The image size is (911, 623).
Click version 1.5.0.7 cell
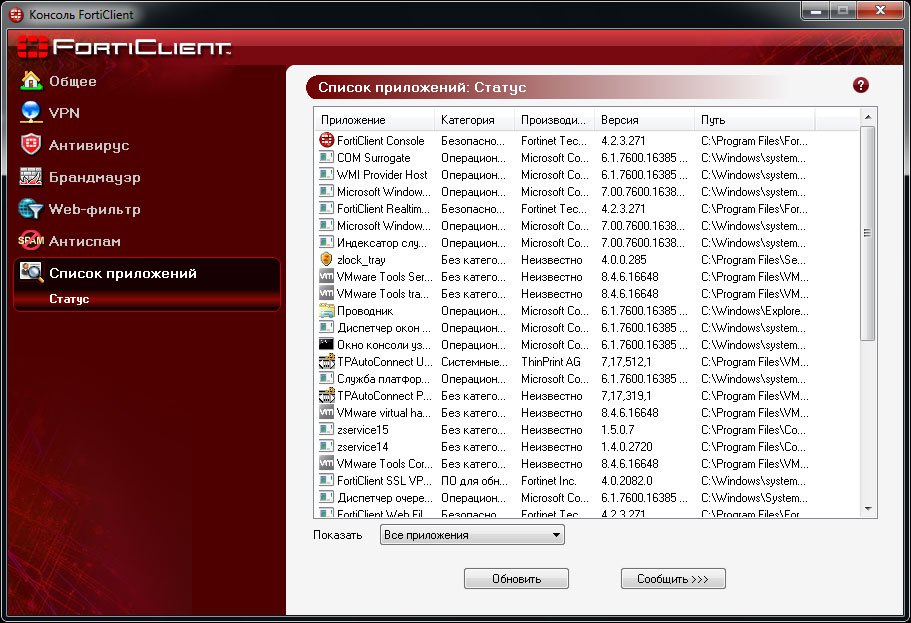click(x=618, y=429)
